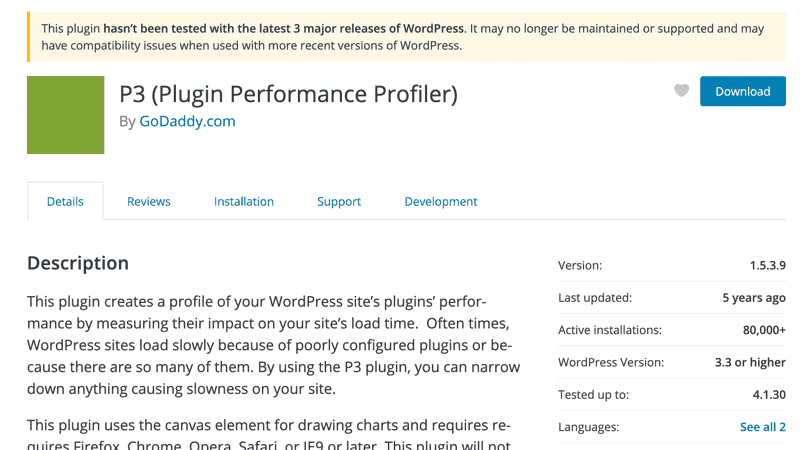Open the GoDaddy.com author link
800x450 pixels.
coord(187,121)
